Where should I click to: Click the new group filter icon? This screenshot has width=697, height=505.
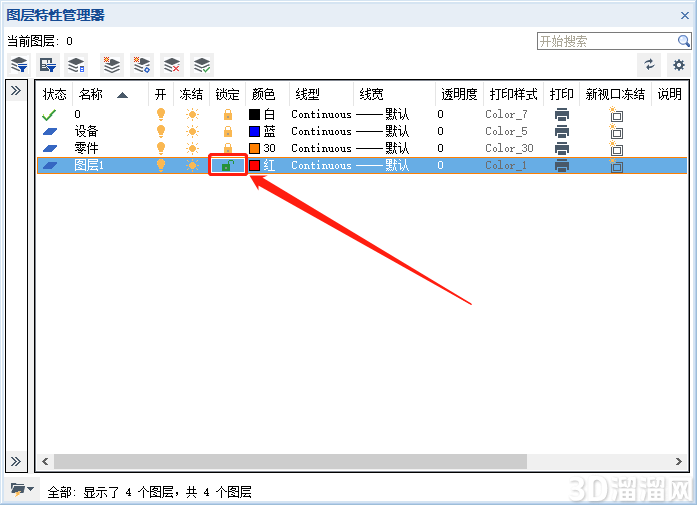click(48, 65)
